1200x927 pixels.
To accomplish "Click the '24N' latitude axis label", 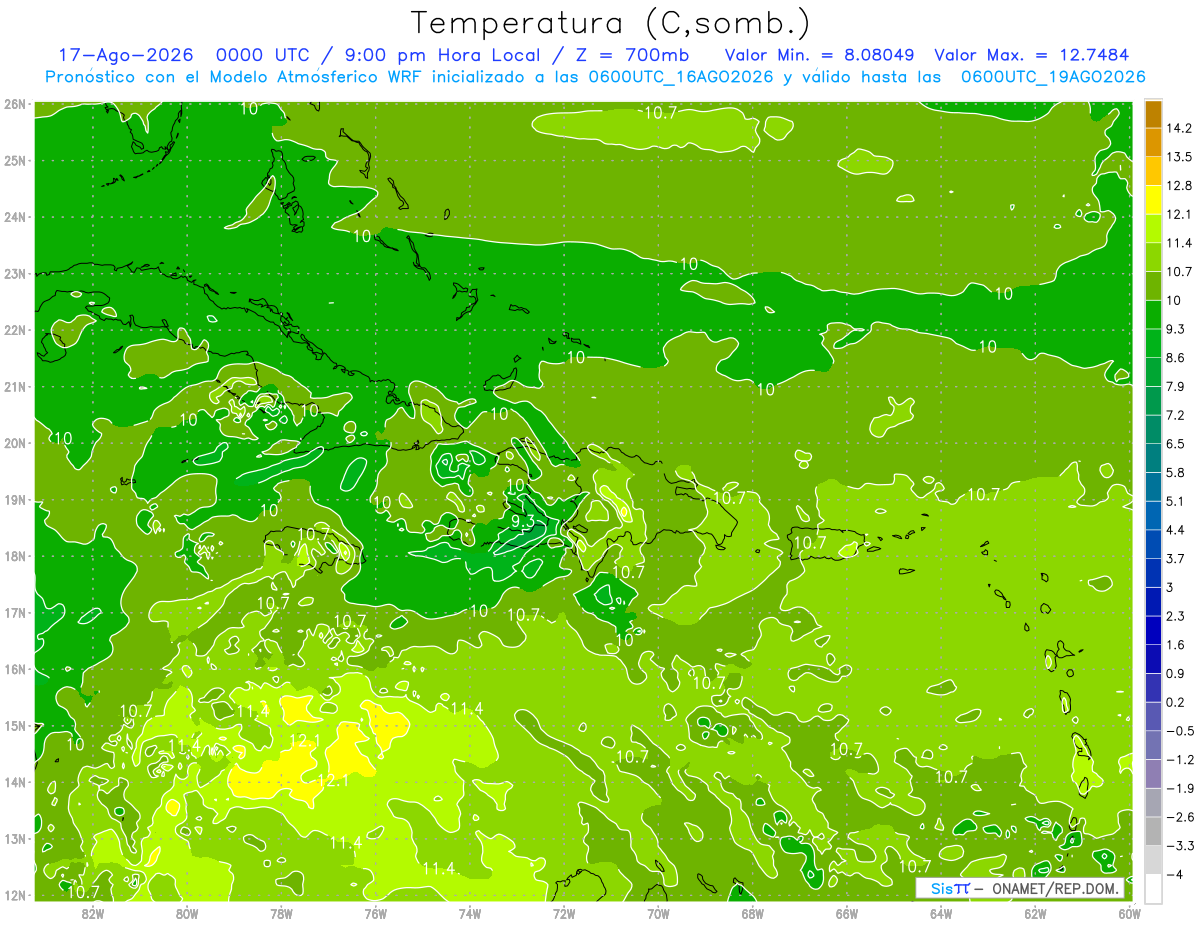I will pyautogui.click(x=15, y=217).
